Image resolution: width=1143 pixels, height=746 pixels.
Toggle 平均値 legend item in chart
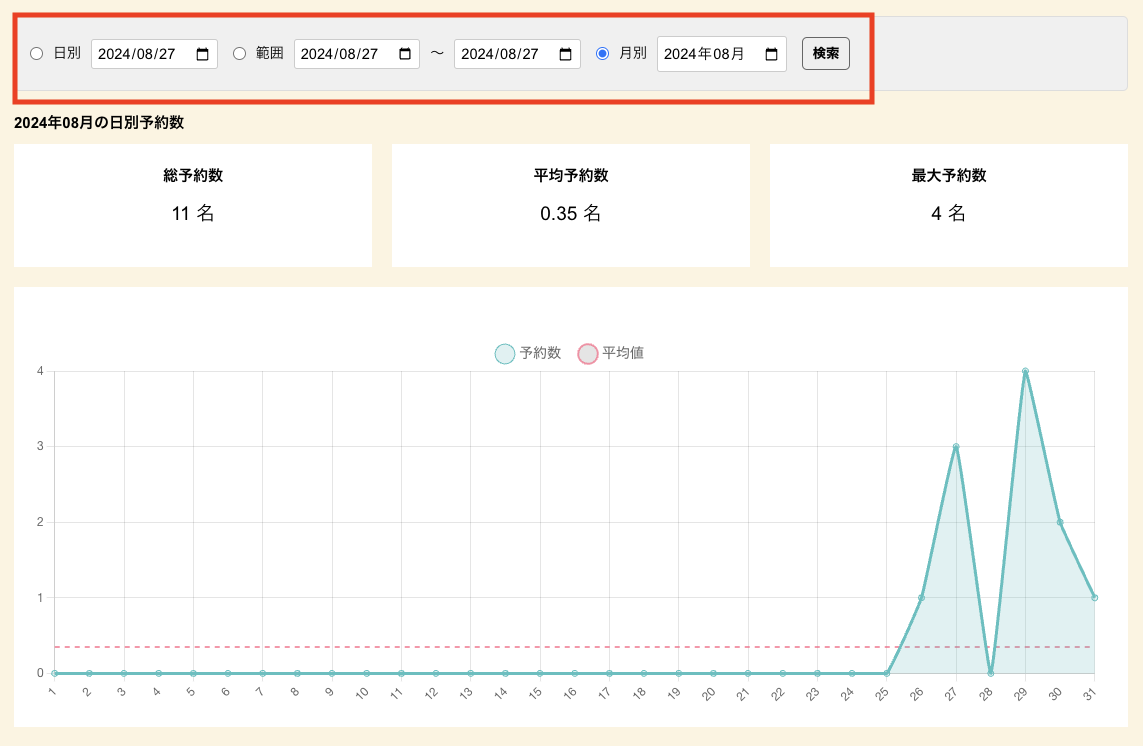(611, 354)
